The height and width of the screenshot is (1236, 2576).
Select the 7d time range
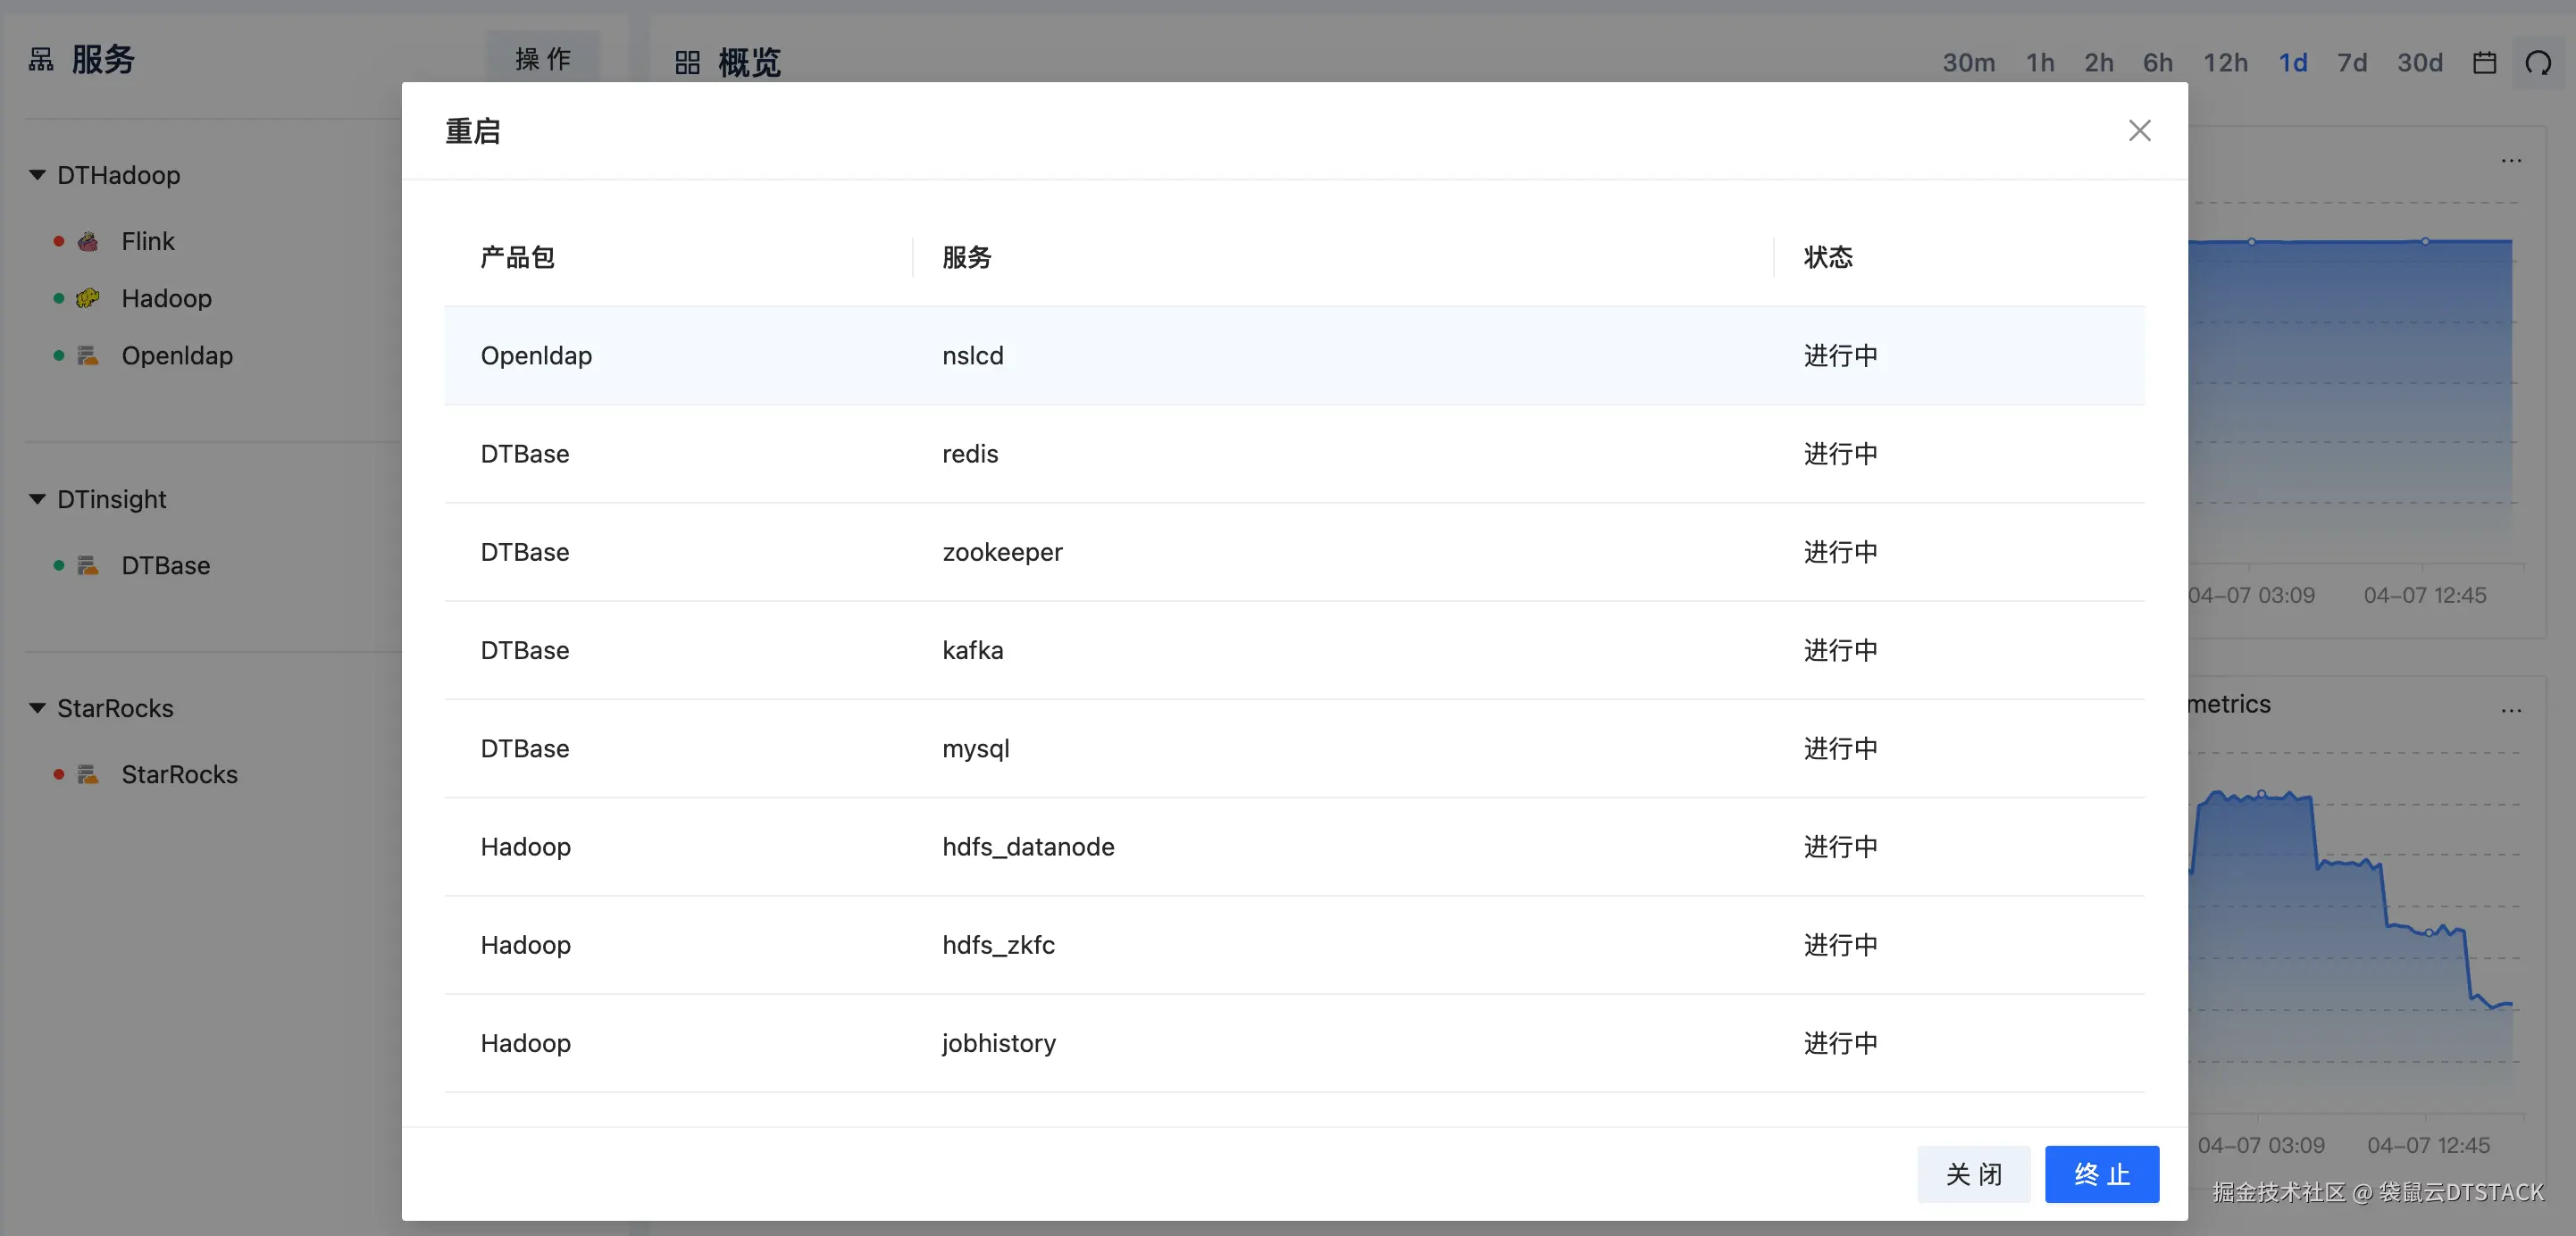tap(2351, 63)
